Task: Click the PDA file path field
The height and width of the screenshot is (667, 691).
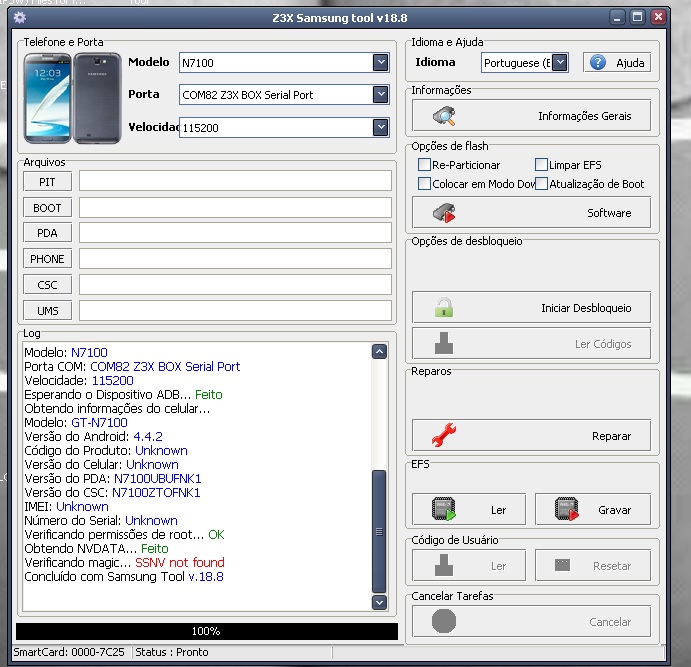Action: click(235, 233)
